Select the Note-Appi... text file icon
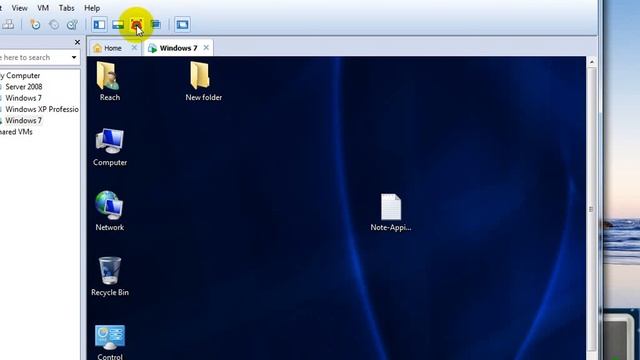640x360 pixels. tap(391, 213)
